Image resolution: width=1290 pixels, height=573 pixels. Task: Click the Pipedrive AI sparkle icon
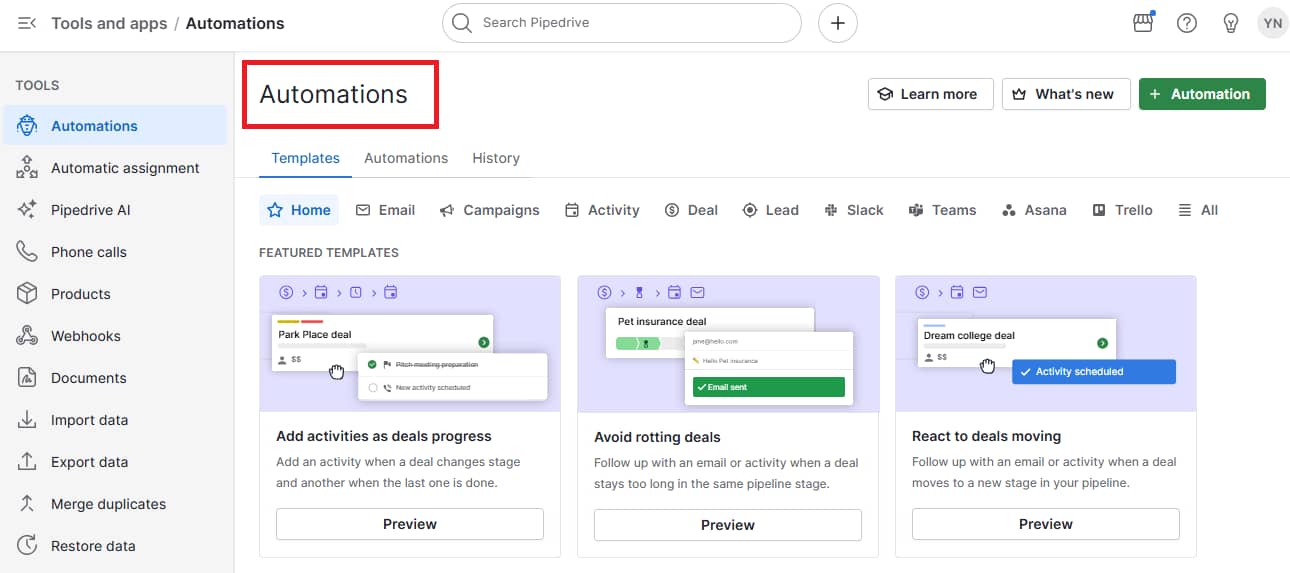pyautogui.click(x=27, y=210)
